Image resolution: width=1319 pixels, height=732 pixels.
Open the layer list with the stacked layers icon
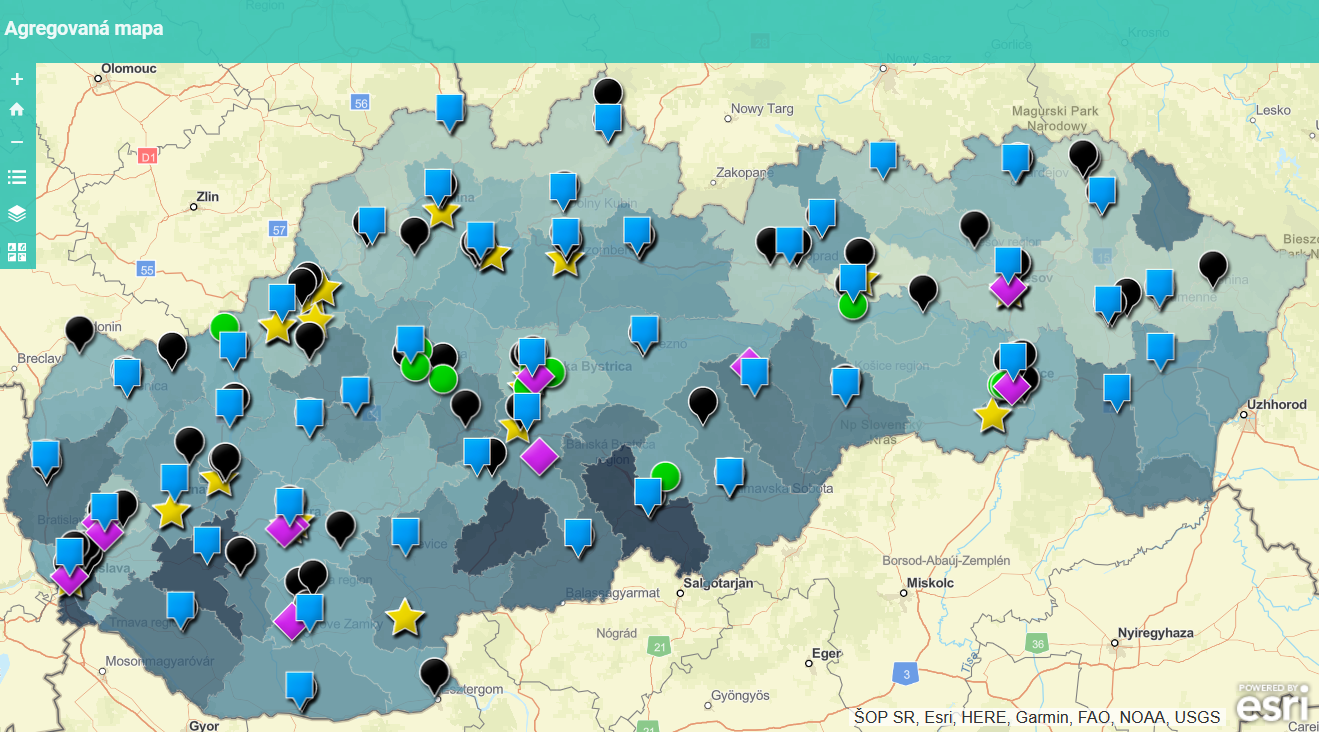(x=15, y=210)
